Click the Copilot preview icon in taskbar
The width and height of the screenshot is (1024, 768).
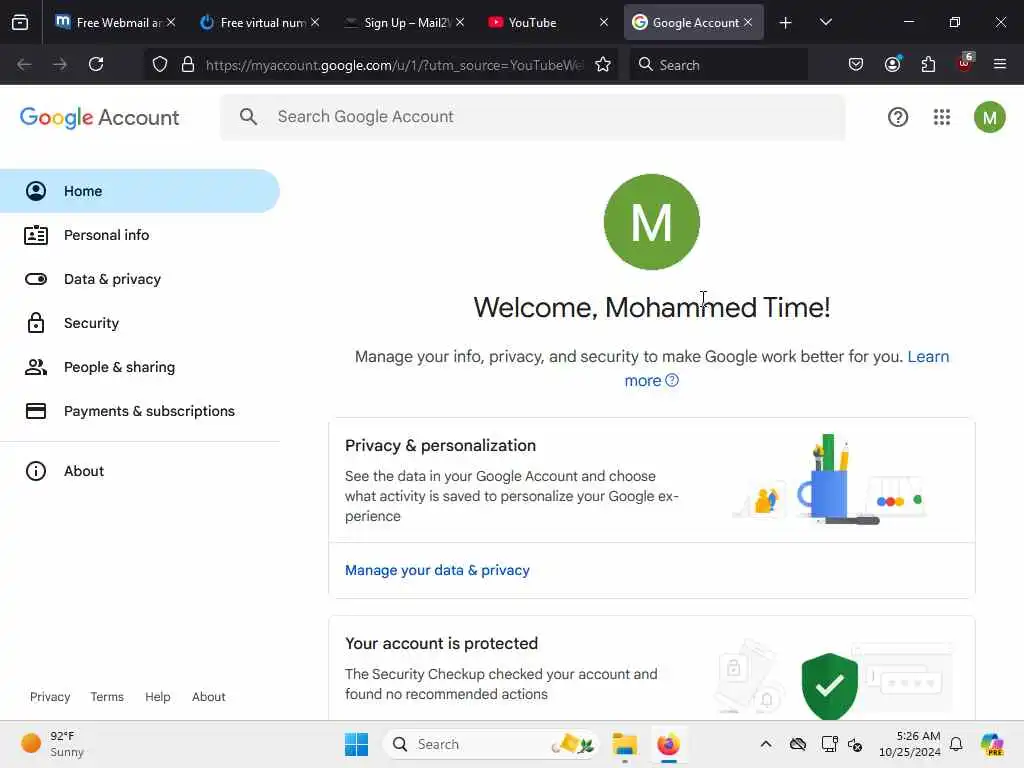992,744
